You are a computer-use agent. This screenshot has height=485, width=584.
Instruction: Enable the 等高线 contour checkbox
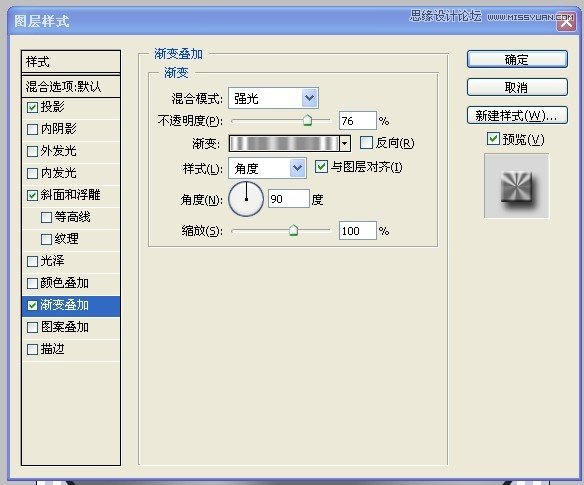tap(46, 218)
